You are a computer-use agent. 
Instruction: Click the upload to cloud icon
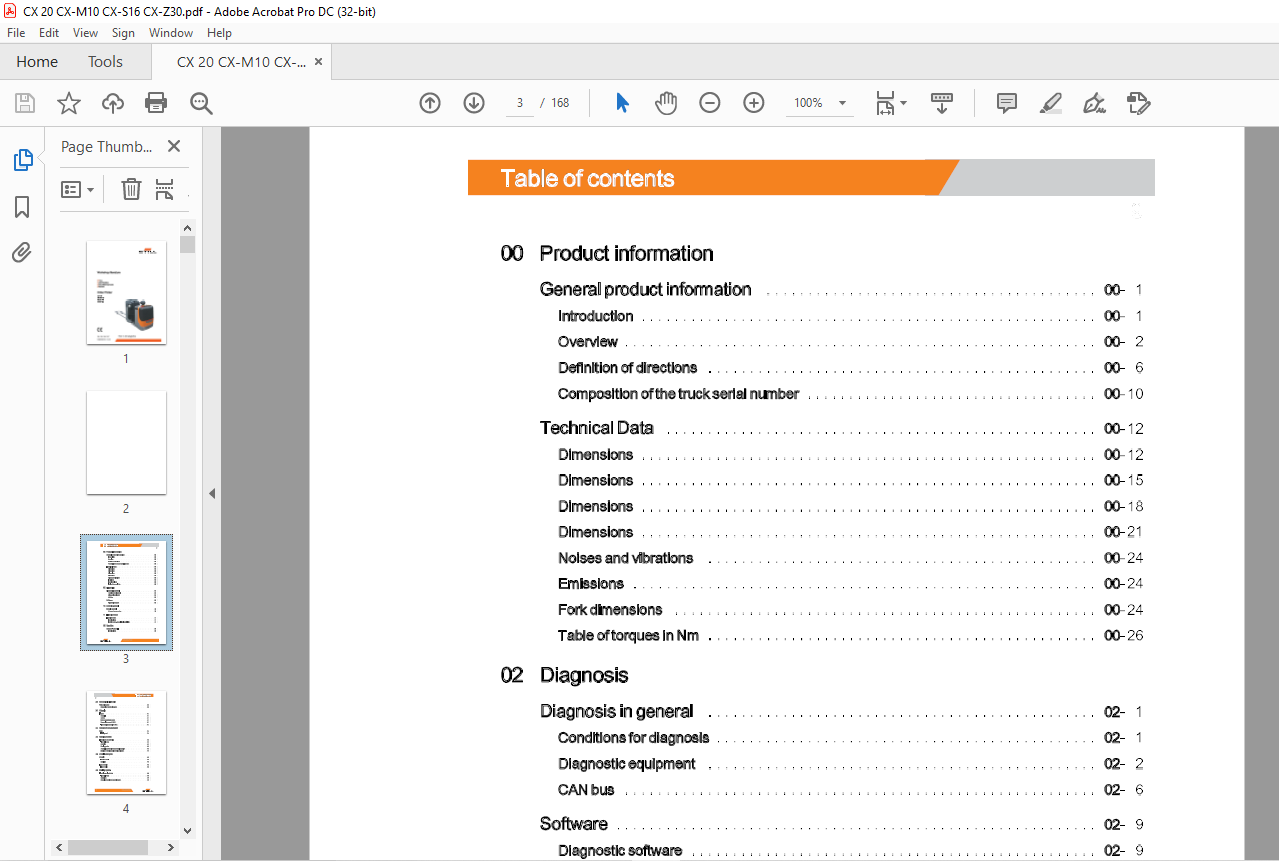point(113,103)
